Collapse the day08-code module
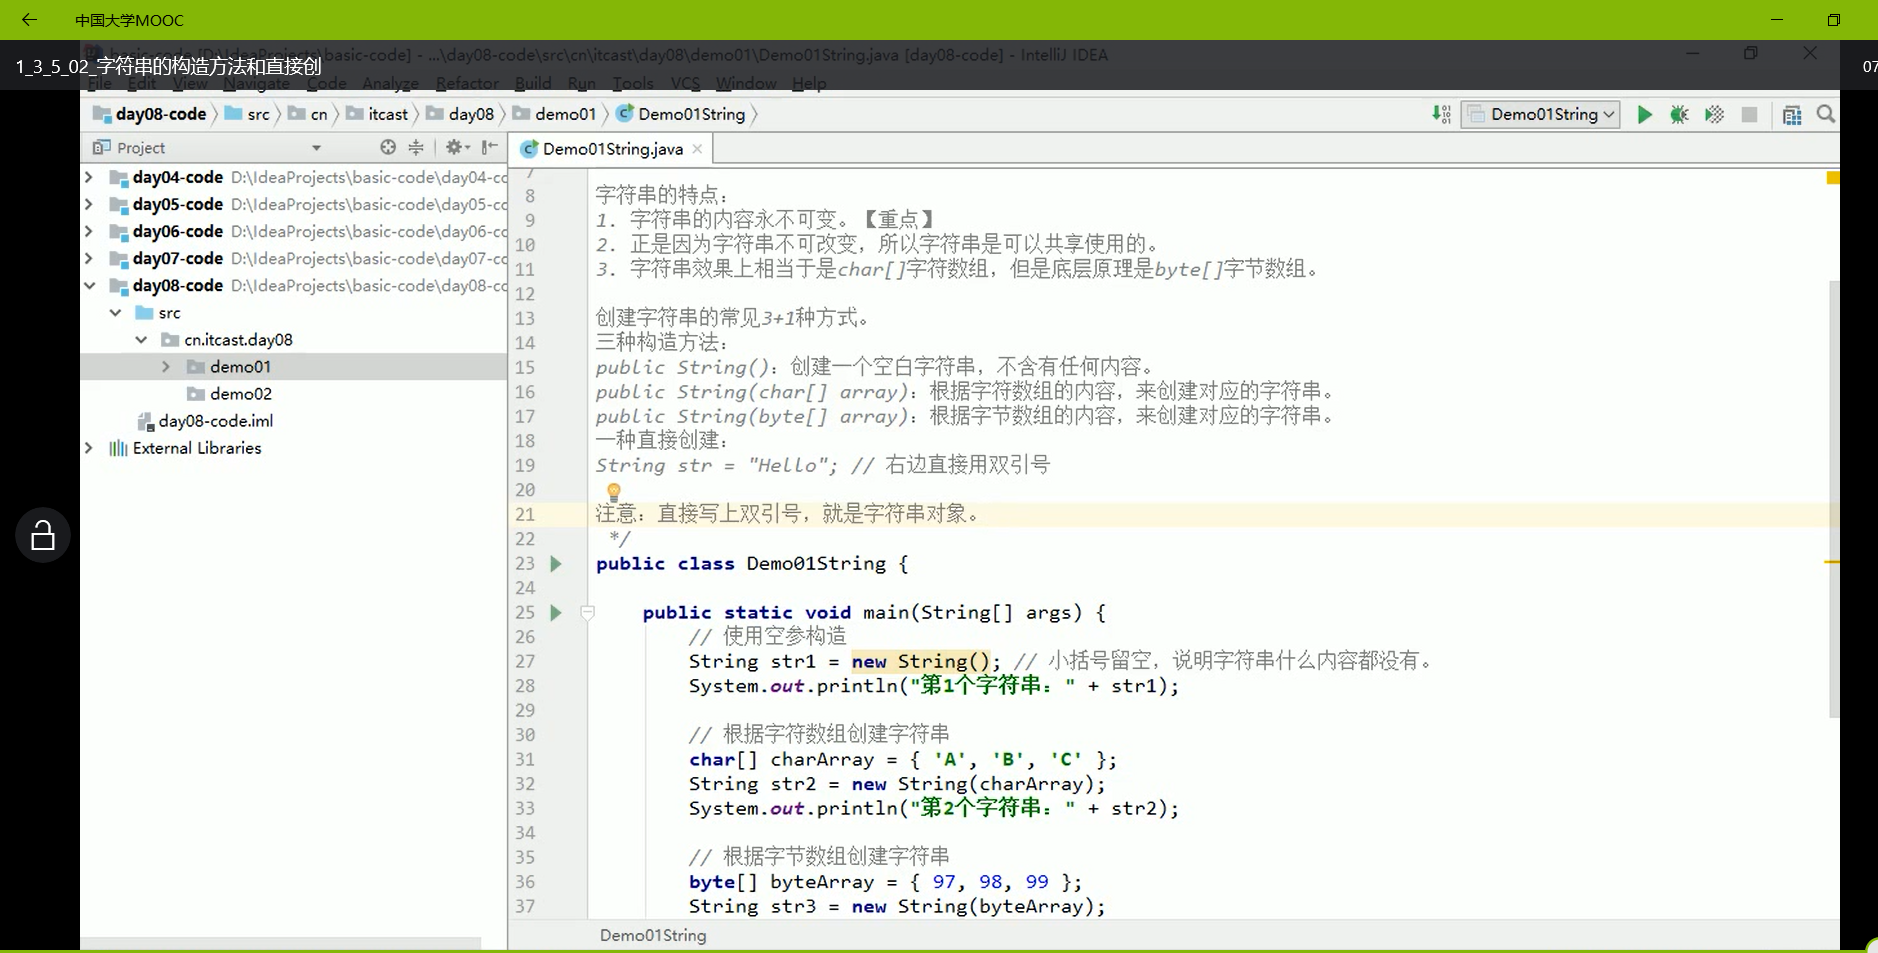1878x953 pixels. click(89, 285)
